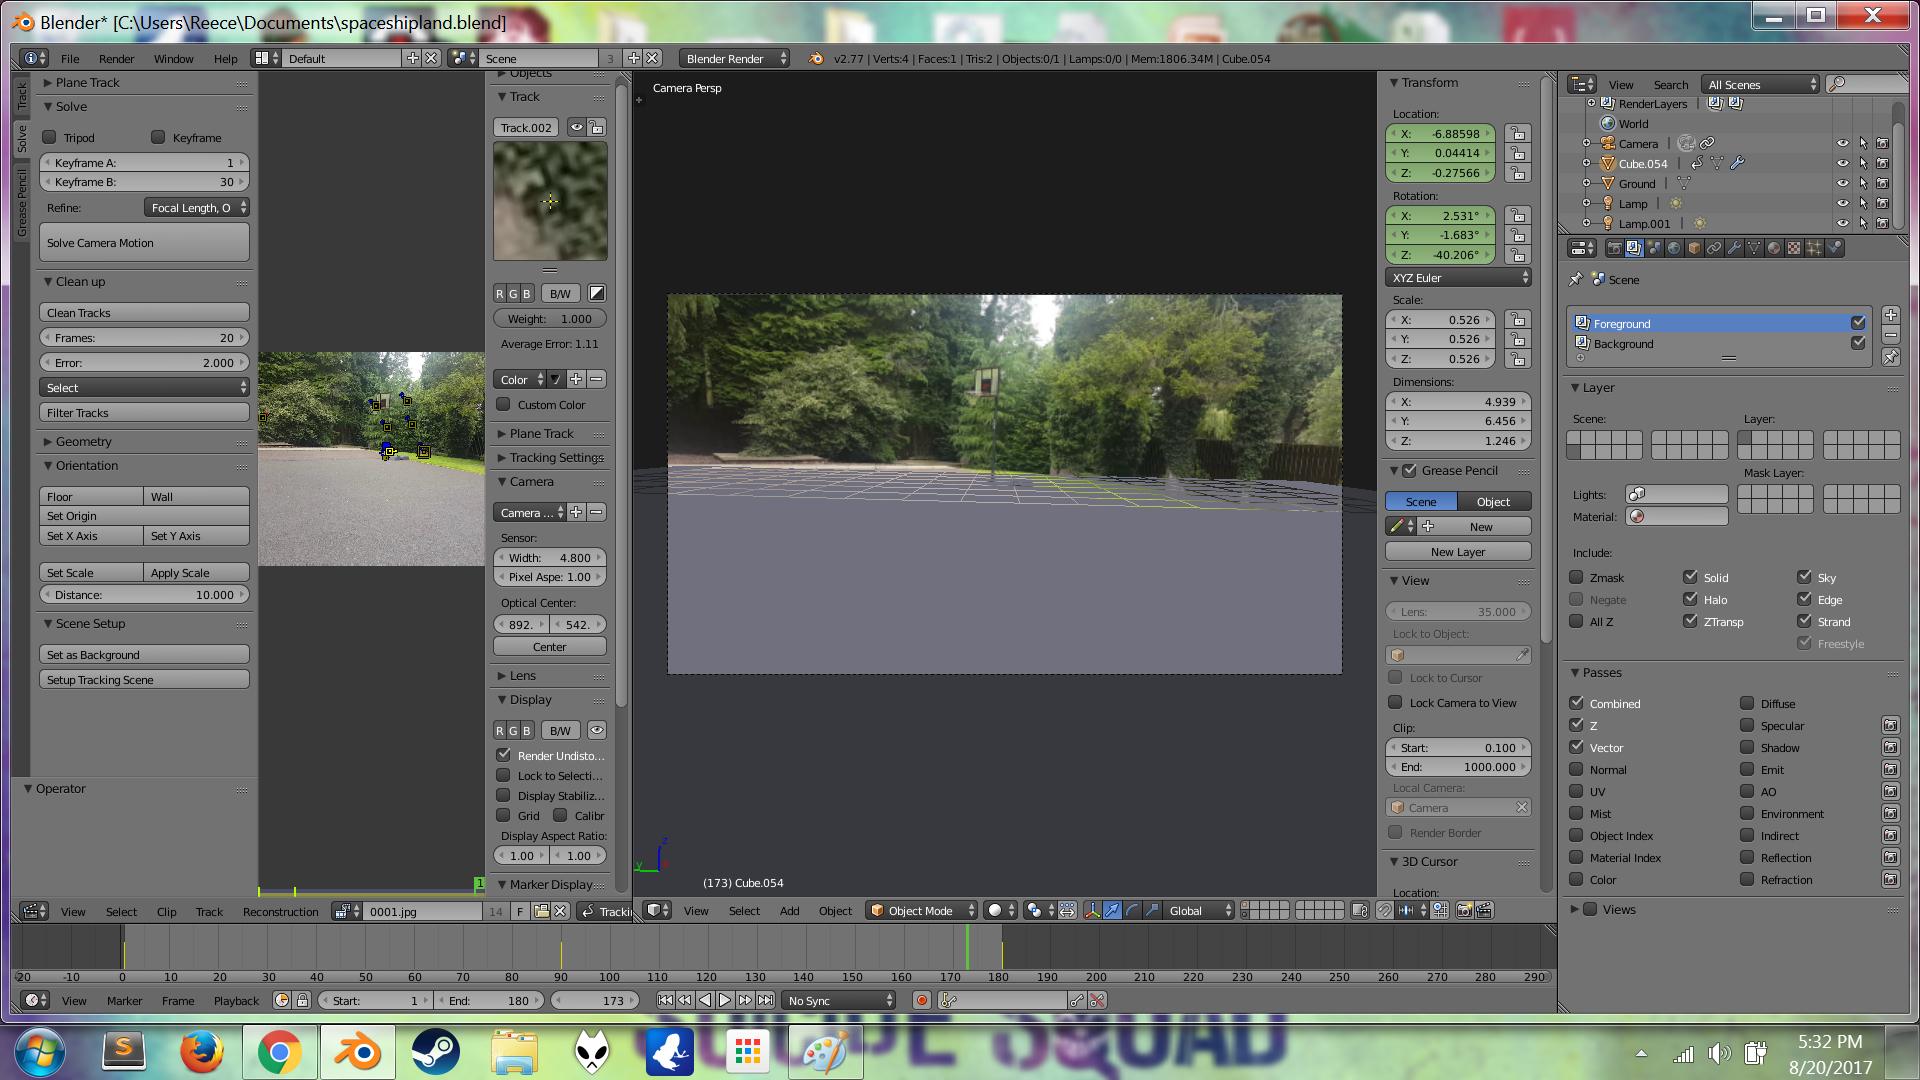Open the Render menu in top bar
The width and height of the screenshot is (1920, 1080).
[x=116, y=58]
